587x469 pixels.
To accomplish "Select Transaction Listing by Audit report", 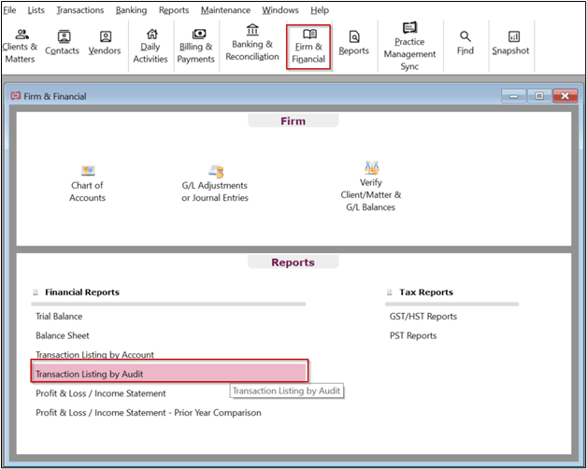I will pyautogui.click(x=170, y=371).
